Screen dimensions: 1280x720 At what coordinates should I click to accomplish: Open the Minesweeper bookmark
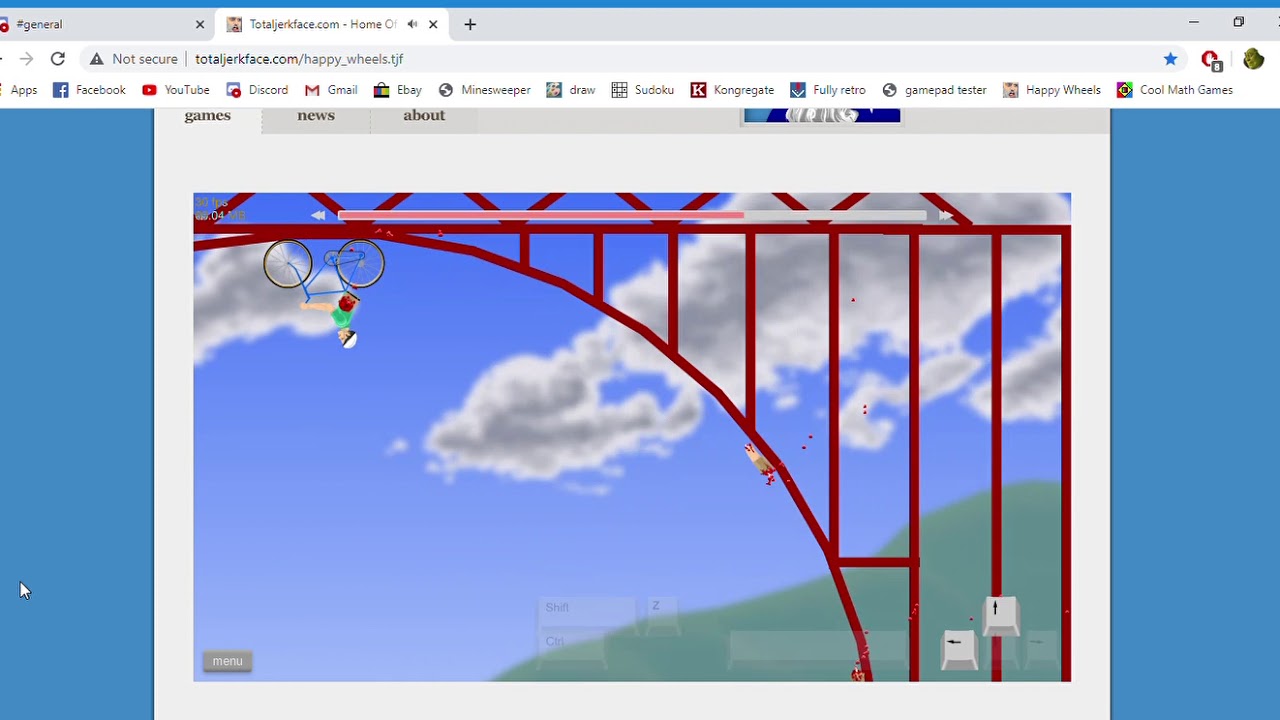point(484,90)
